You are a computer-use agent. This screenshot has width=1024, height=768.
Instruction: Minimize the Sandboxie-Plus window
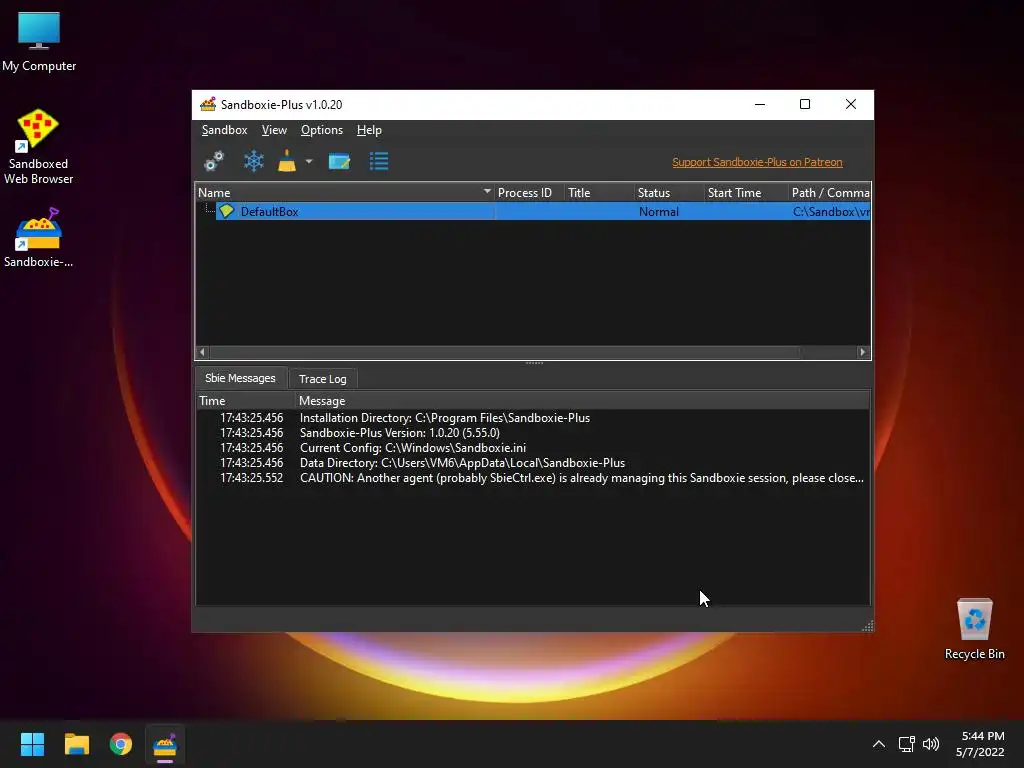(x=760, y=104)
